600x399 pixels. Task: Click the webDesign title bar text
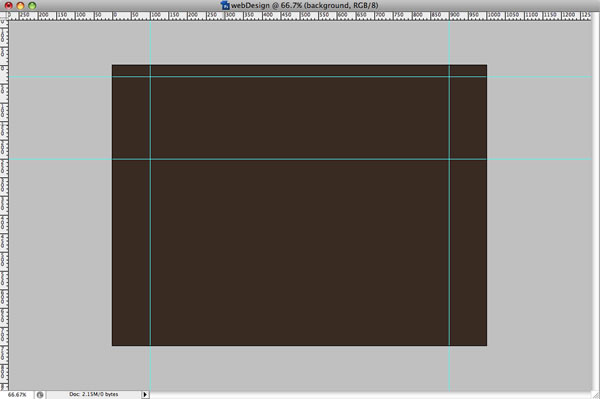(x=305, y=5)
